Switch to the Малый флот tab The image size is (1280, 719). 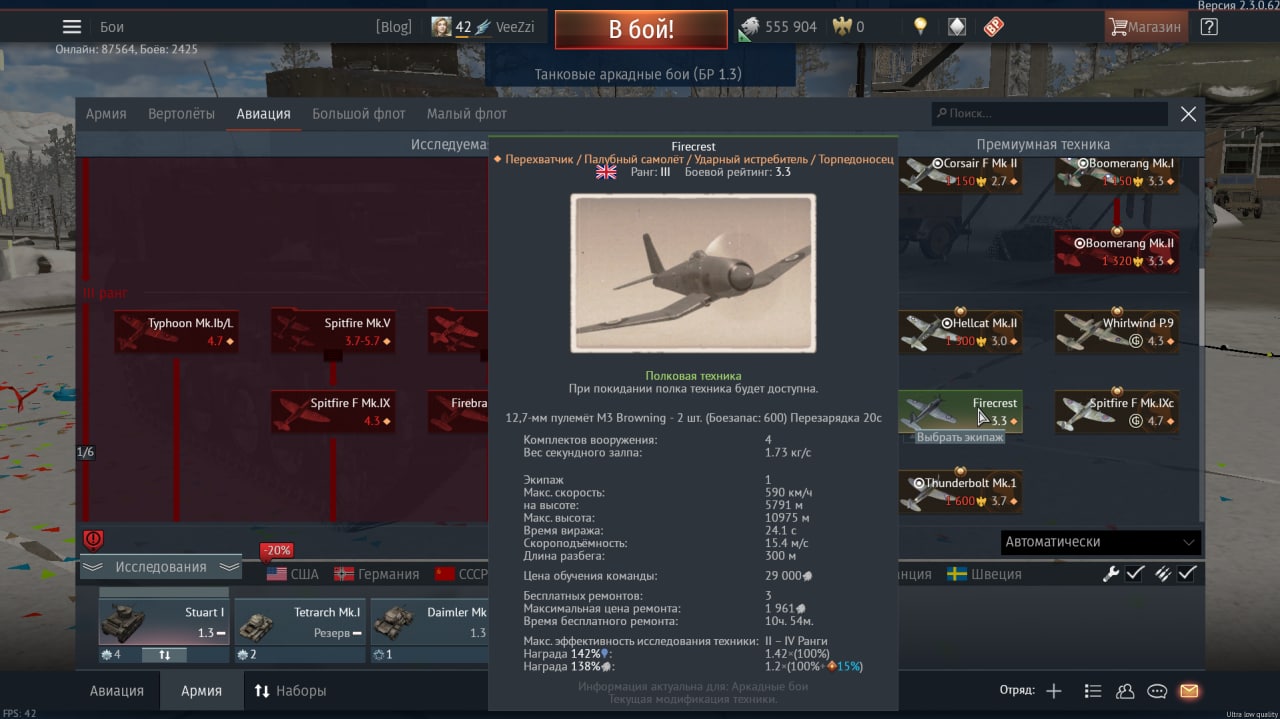(467, 114)
